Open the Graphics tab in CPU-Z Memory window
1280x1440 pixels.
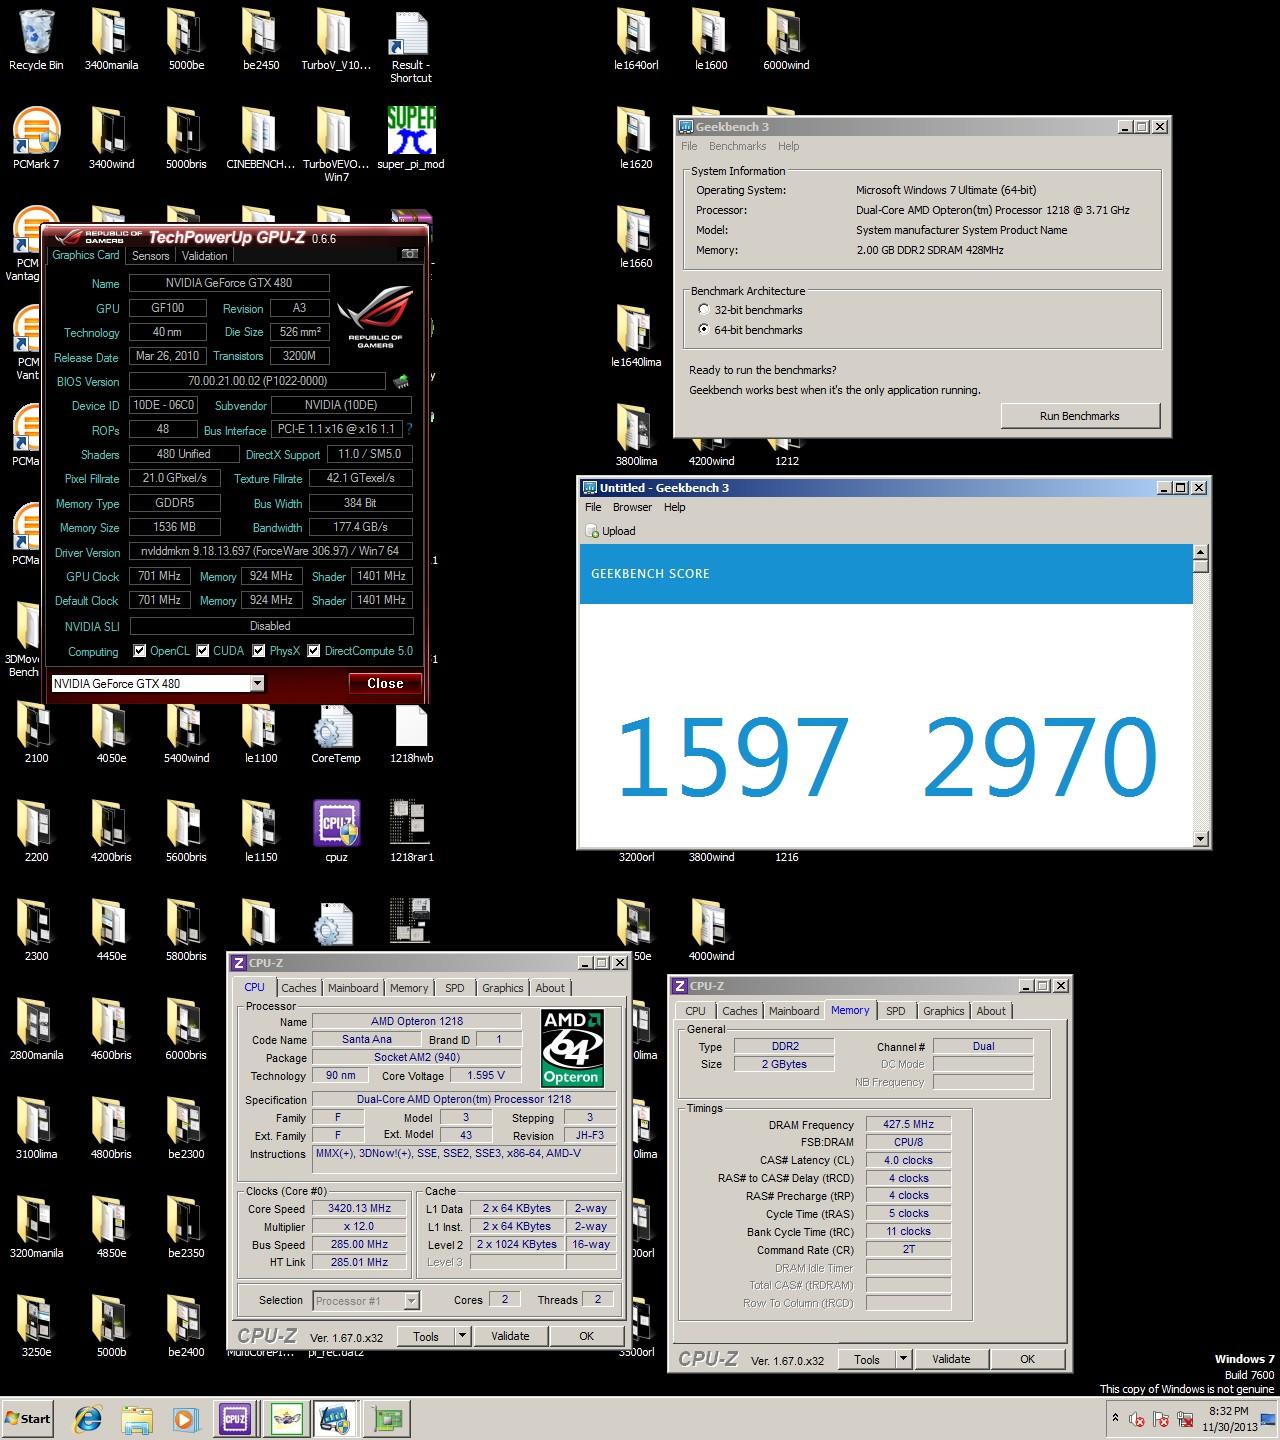click(943, 1011)
